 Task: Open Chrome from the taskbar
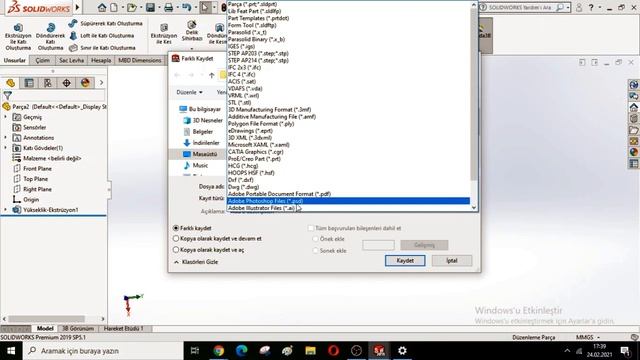point(219,351)
